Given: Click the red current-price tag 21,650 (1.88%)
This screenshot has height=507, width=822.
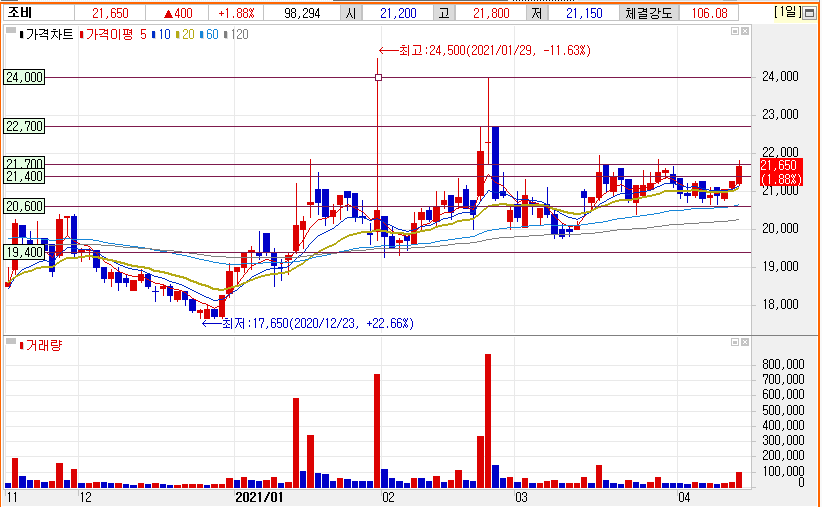Looking at the screenshot, I should (x=781, y=172).
